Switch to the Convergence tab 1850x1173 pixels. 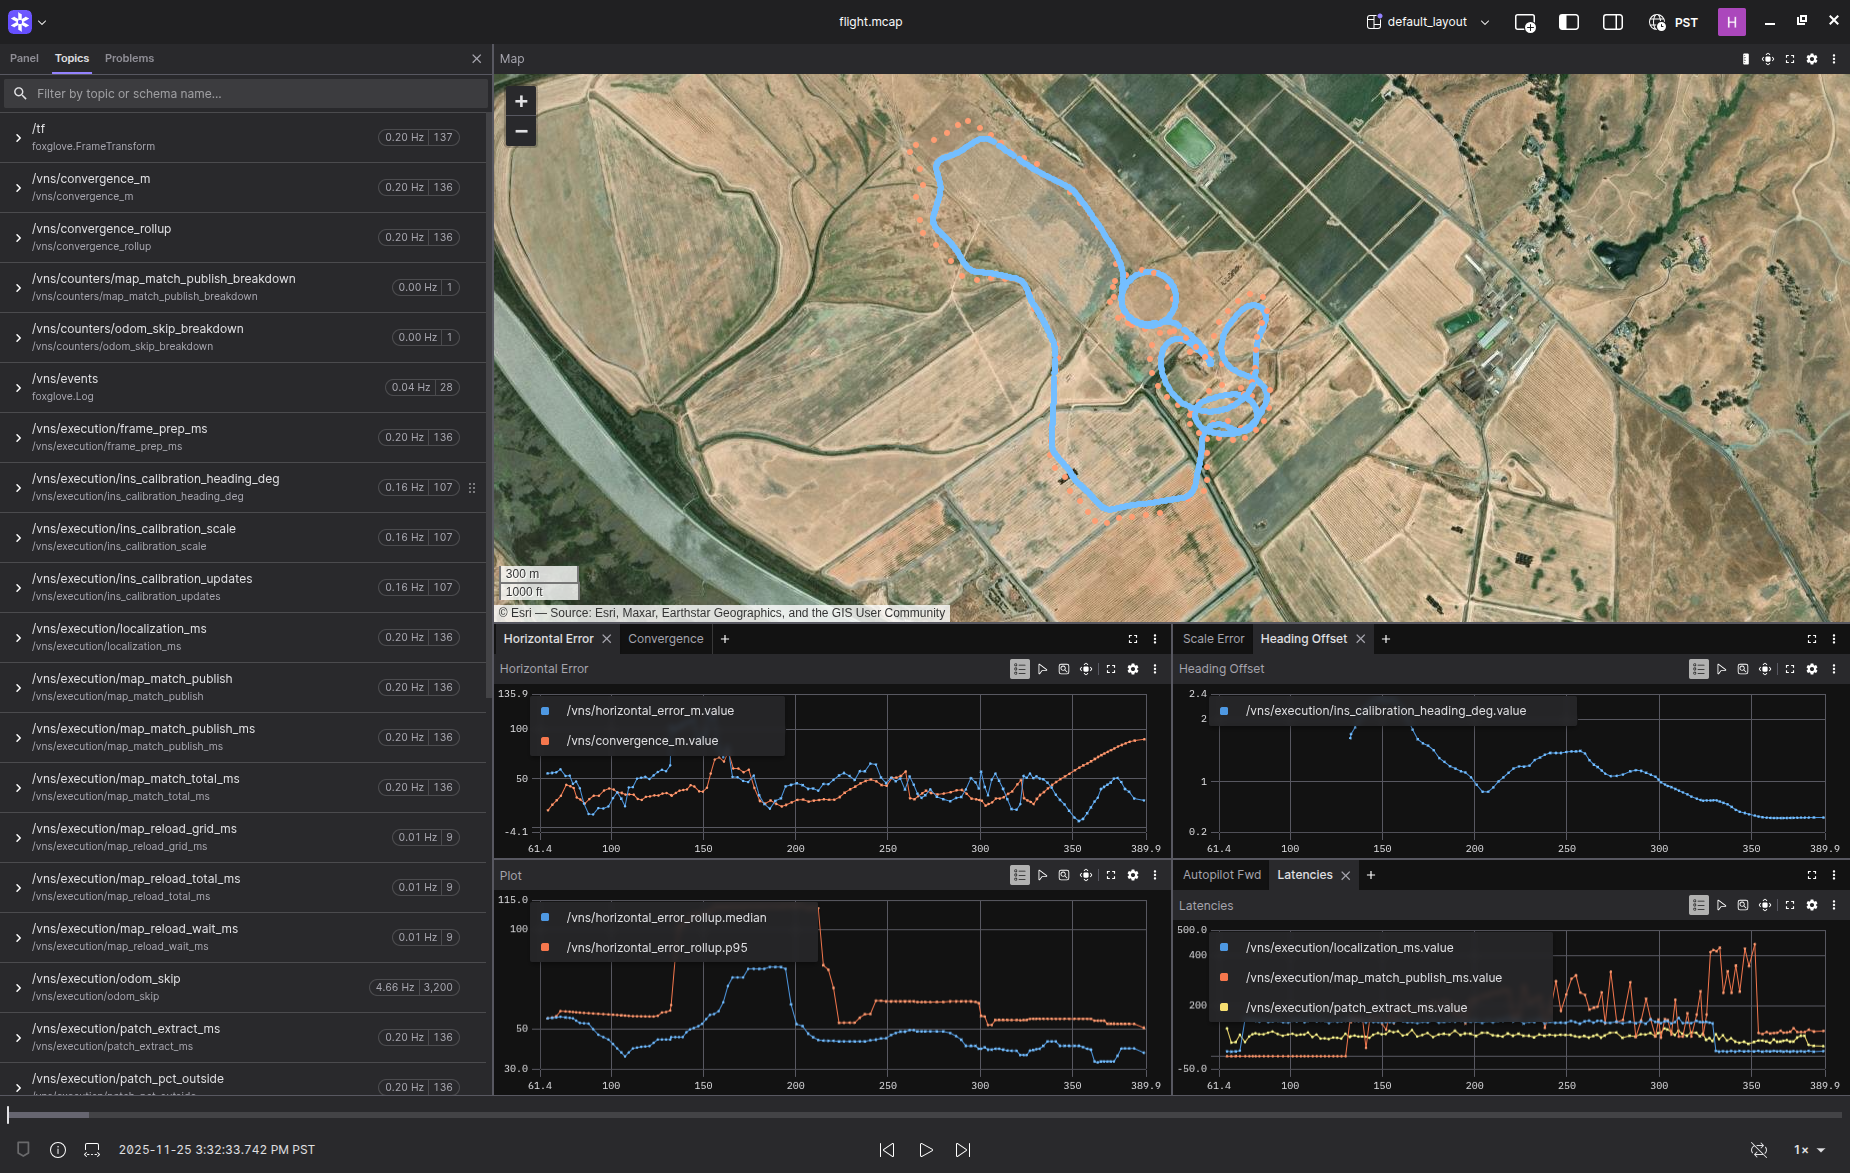[665, 639]
